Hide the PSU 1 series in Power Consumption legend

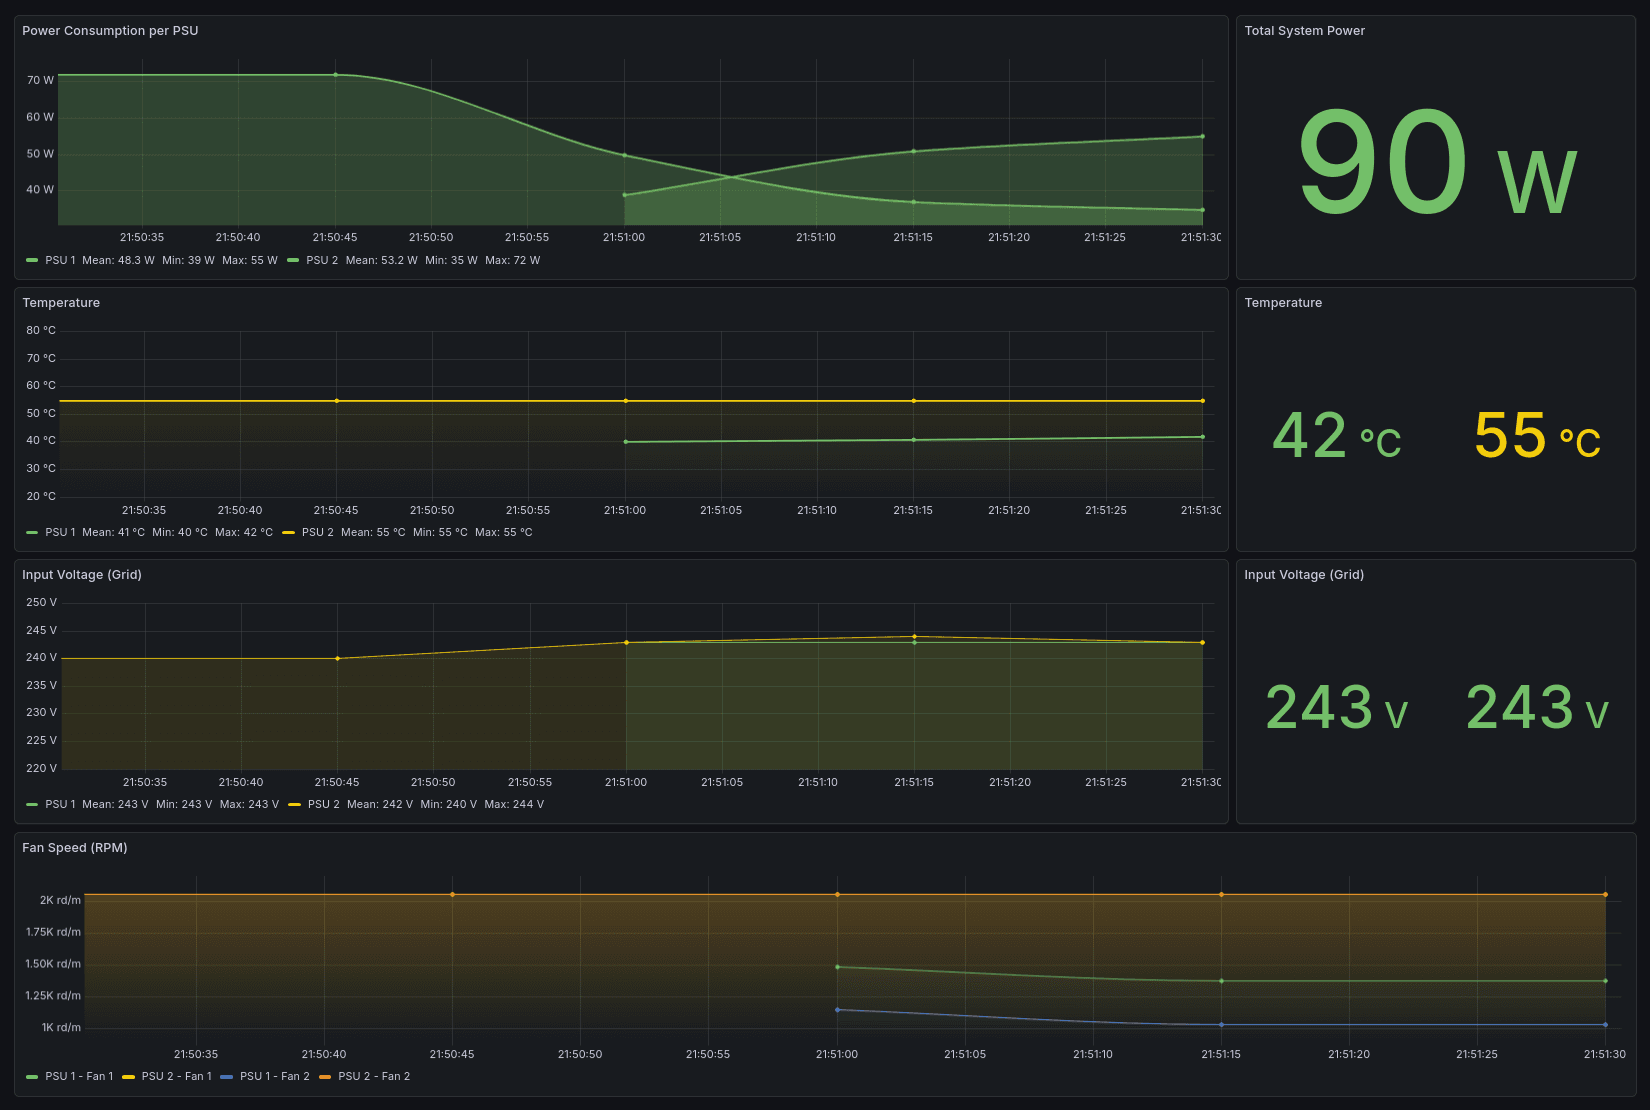tap(60, 260)
